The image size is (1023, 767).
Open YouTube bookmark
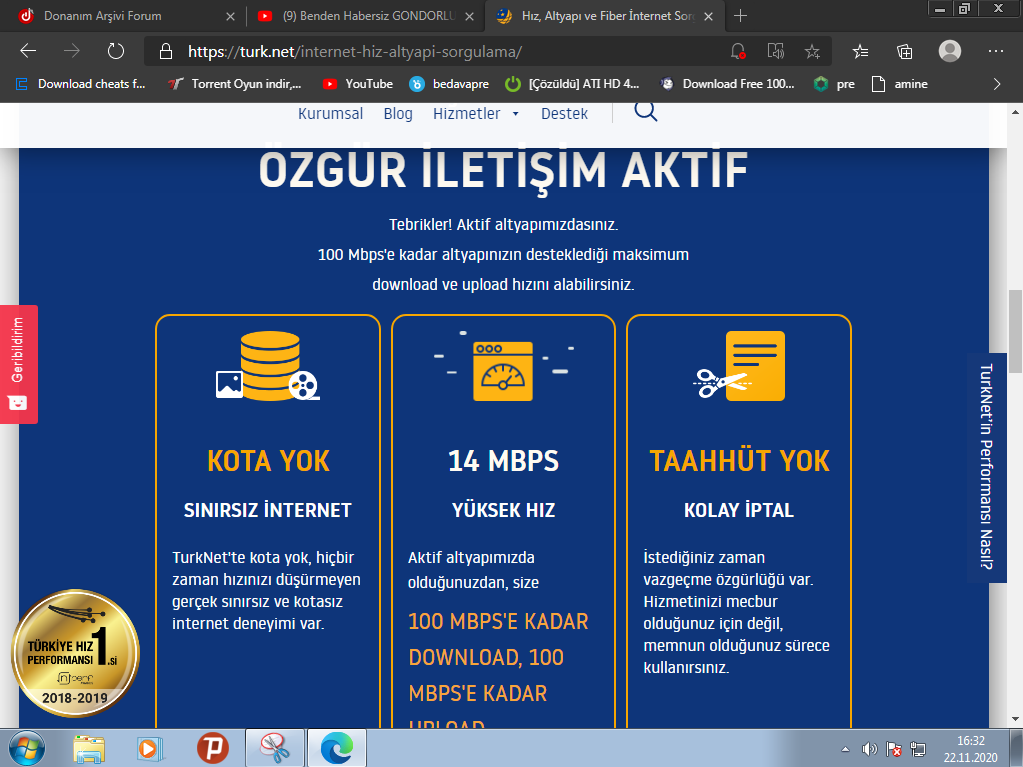tap(358, 83)
